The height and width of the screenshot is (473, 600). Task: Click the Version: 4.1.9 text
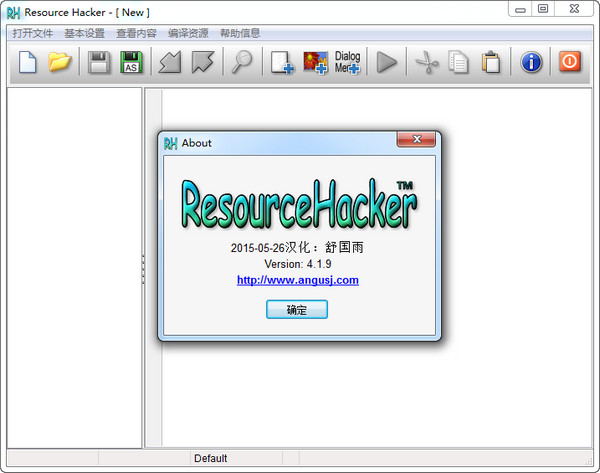point(298,264)
